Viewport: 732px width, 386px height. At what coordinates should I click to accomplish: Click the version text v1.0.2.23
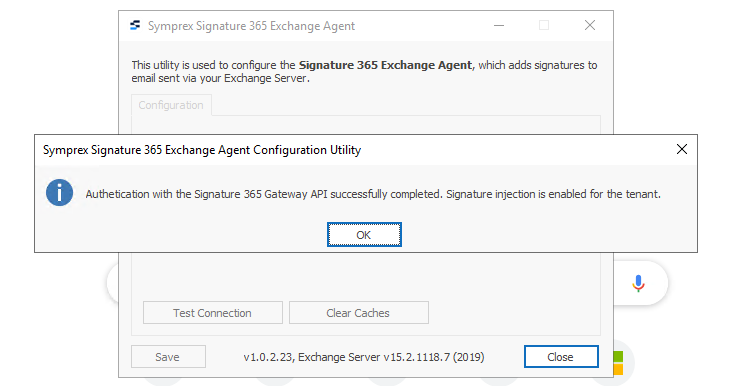(x=268, y=358)
